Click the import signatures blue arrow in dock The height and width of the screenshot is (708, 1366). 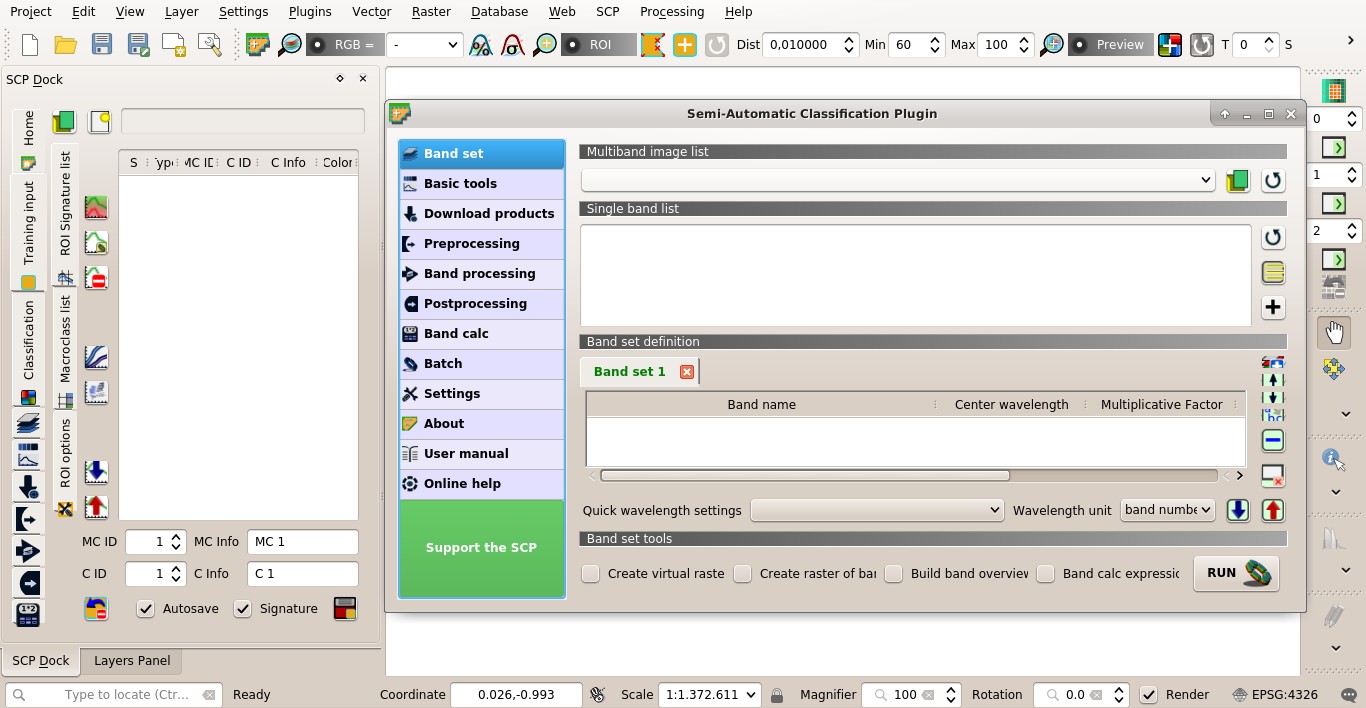[96, 471]
